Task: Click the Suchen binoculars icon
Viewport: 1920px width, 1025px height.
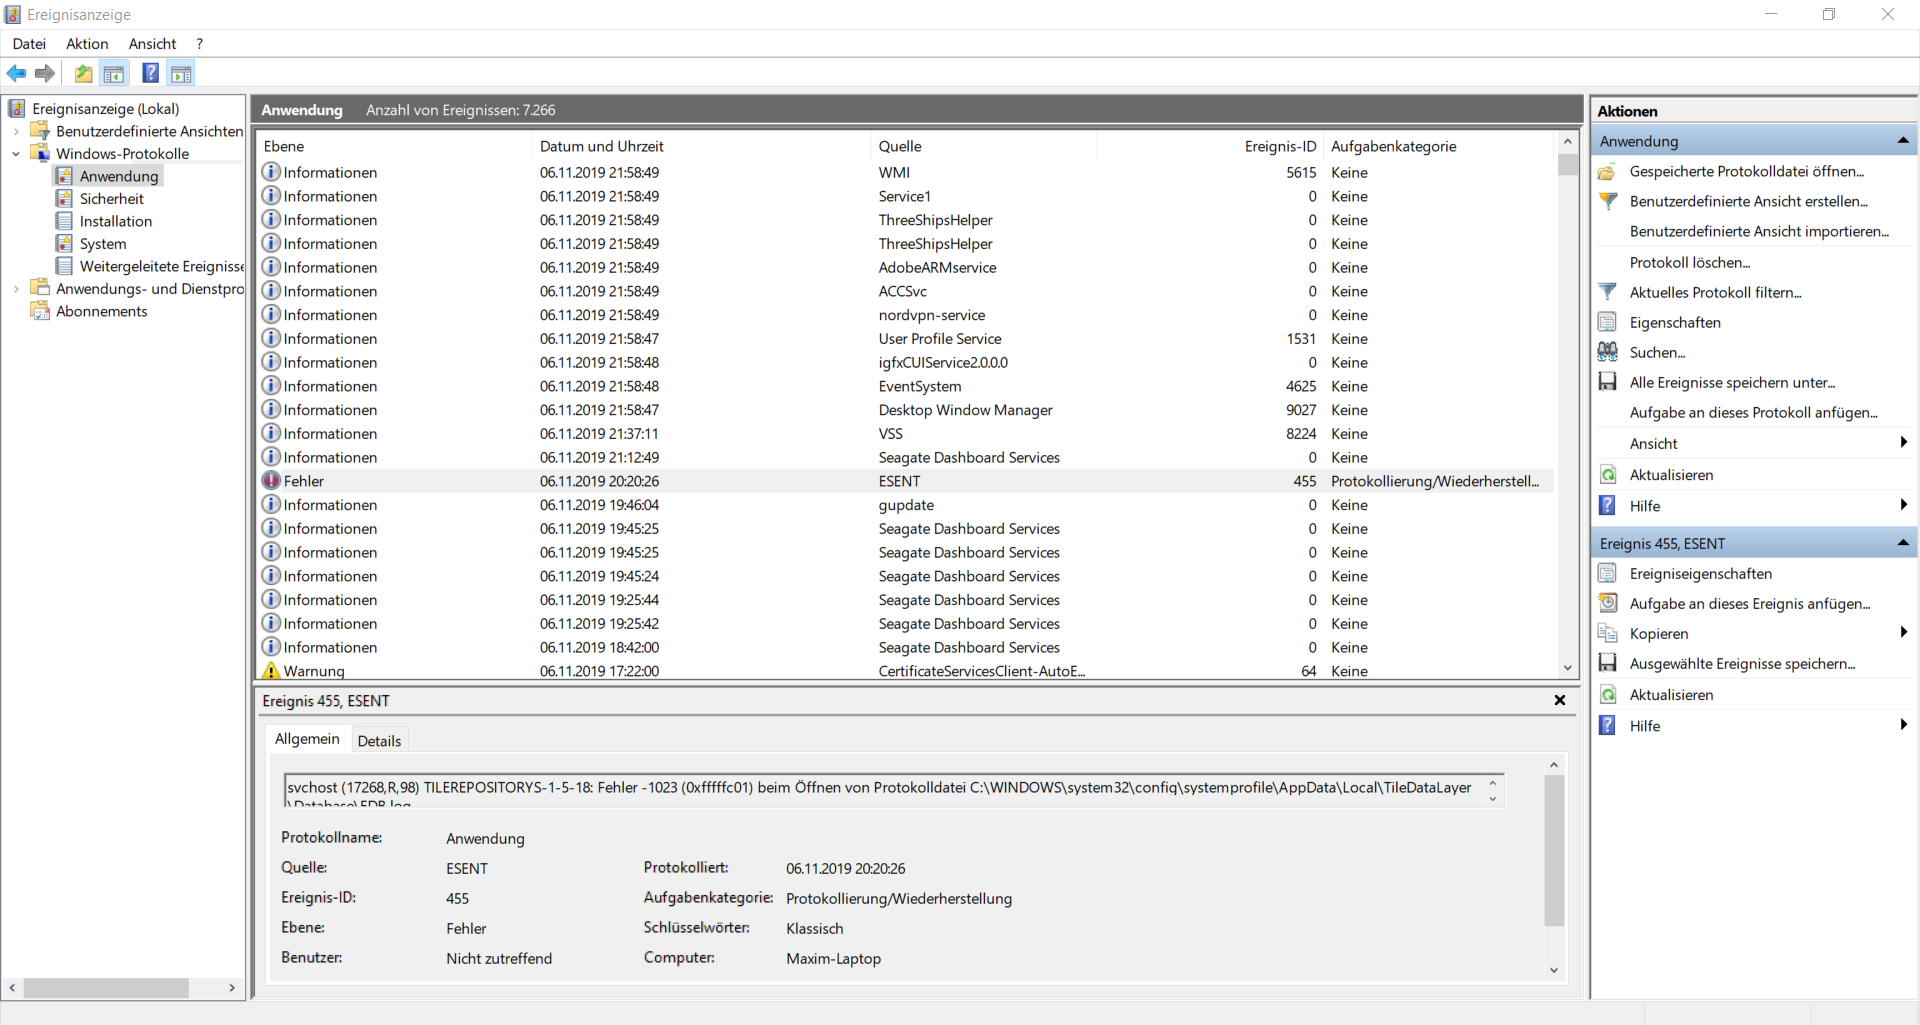Action: [x=1608, y=352]
